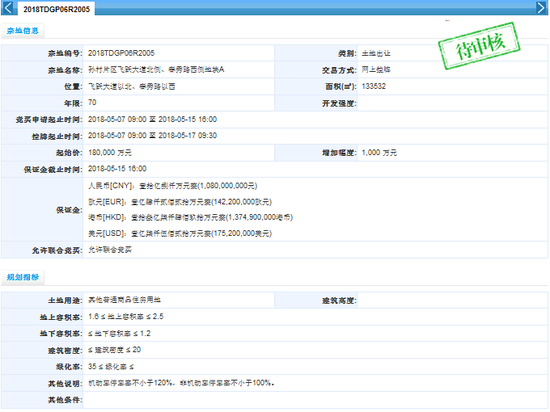Viewport: 550px width, 412px height.
Task: Select the 2018TDGP06R2005 tab
Action: pyautogui.click(x=56, y=9)
